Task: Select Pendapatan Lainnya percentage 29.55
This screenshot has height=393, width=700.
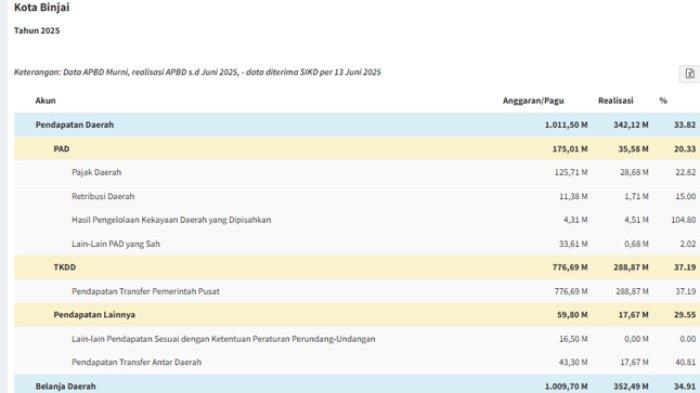Action: (685, 314)
